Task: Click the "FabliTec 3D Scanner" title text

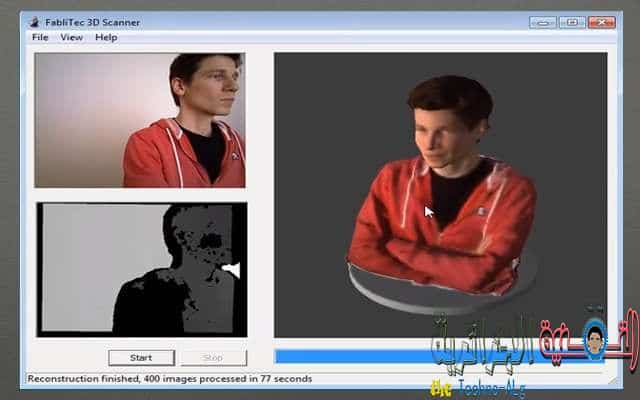Action: (93, 22)
